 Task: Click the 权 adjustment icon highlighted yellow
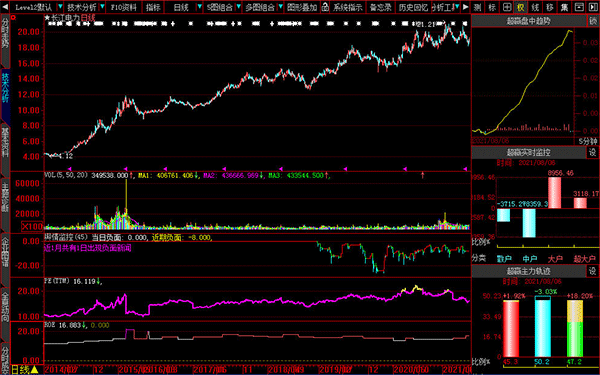pyautogui.click(x=521, y=7)
